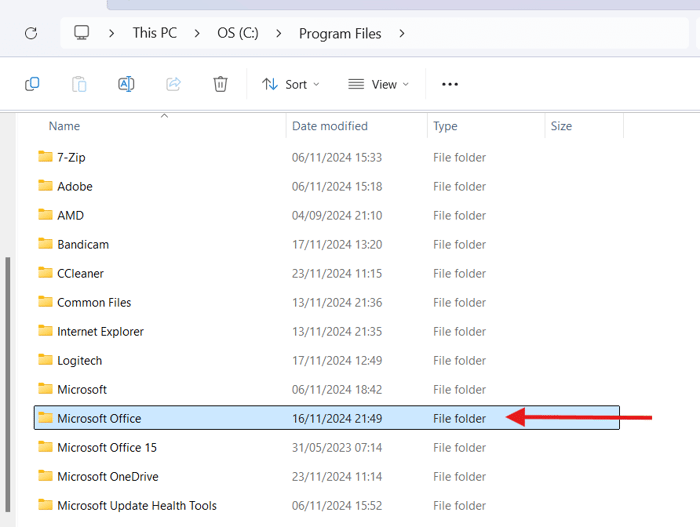This screenshot has height=527, width=700.
Task: Select the AMD folder name
Action: pos(71,215)
